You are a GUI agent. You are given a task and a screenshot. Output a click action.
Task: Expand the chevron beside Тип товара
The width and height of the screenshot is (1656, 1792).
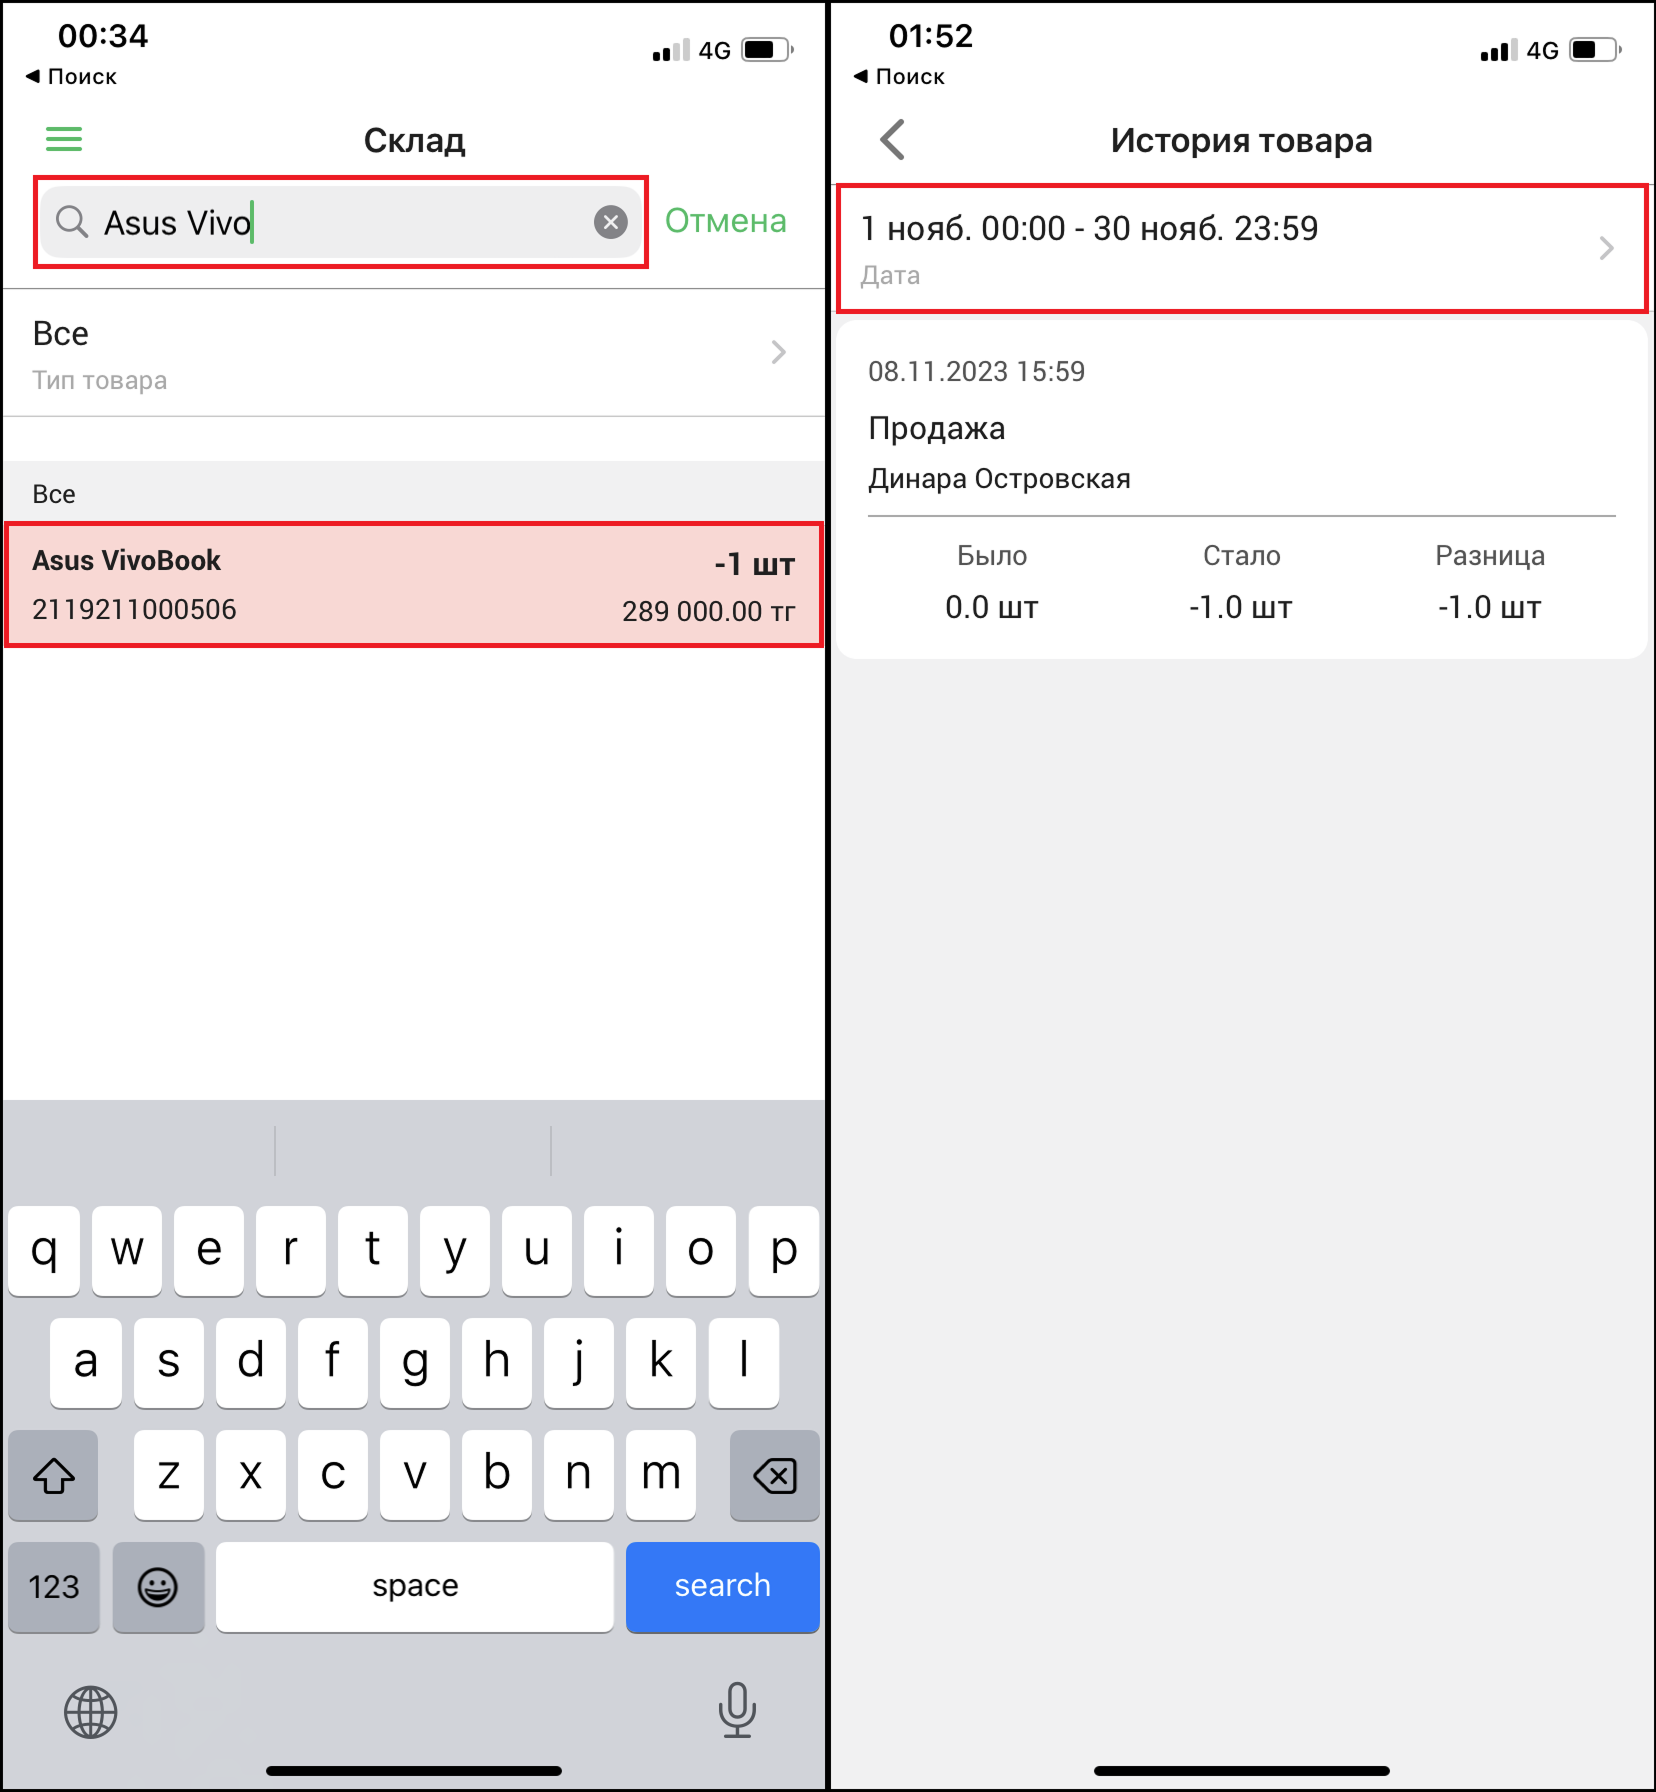tap(779, 352)
